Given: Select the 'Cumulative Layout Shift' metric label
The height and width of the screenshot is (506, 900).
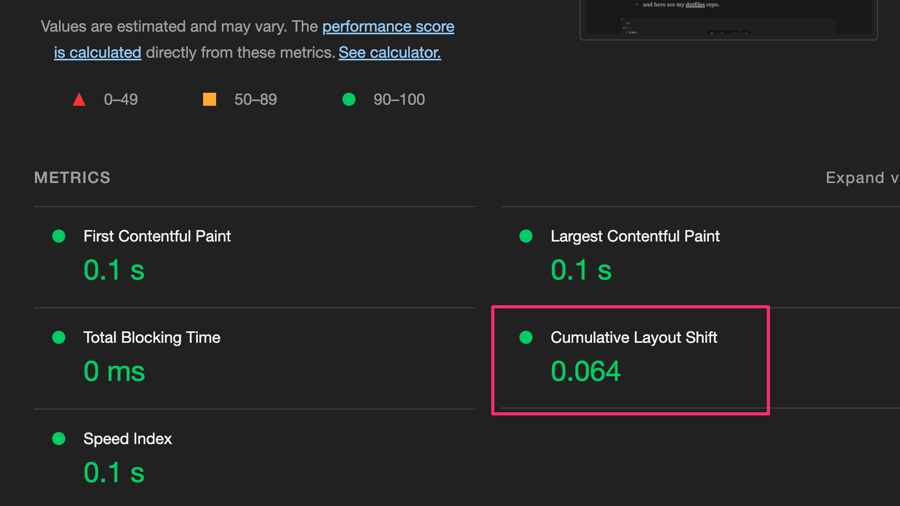Looking at the screenshot, I should 634,337.
